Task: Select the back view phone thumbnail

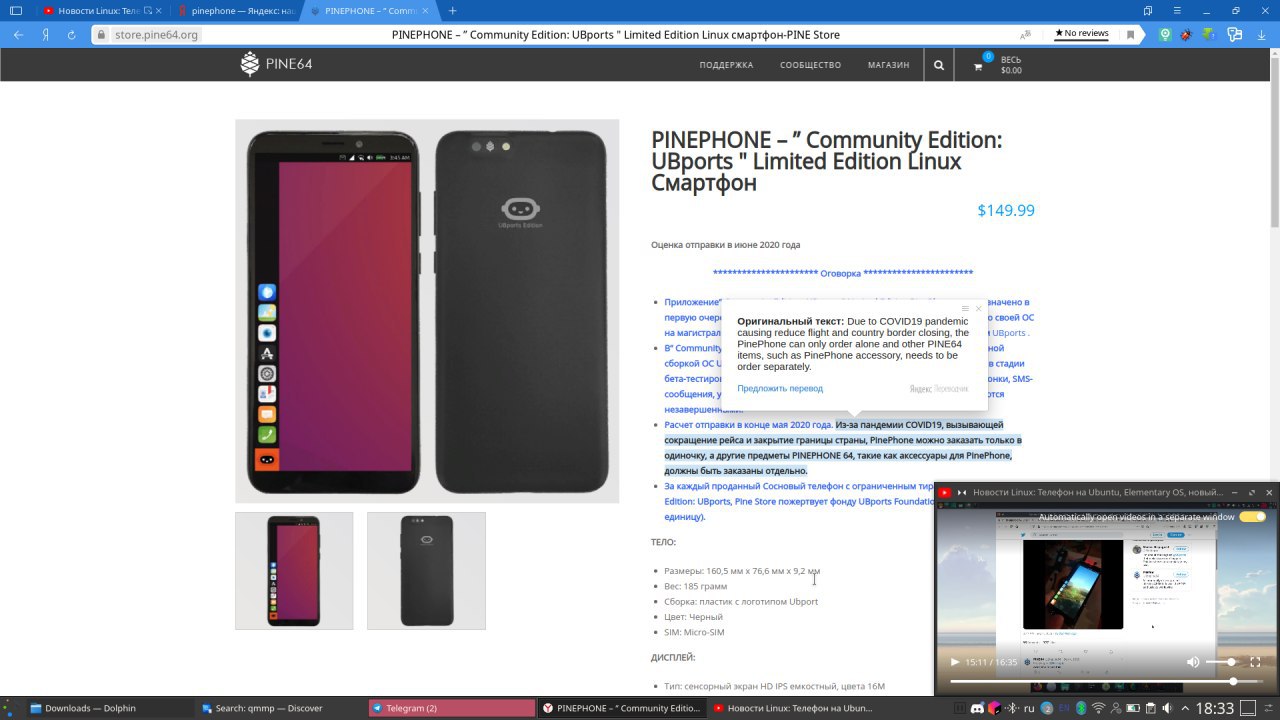Action: pos(426,571)
